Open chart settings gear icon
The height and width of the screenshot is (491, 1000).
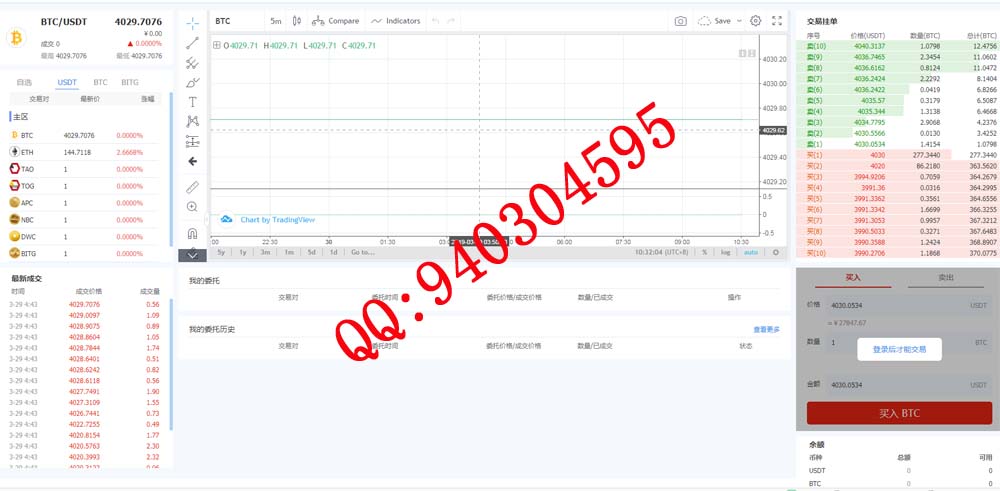(755, 21)
